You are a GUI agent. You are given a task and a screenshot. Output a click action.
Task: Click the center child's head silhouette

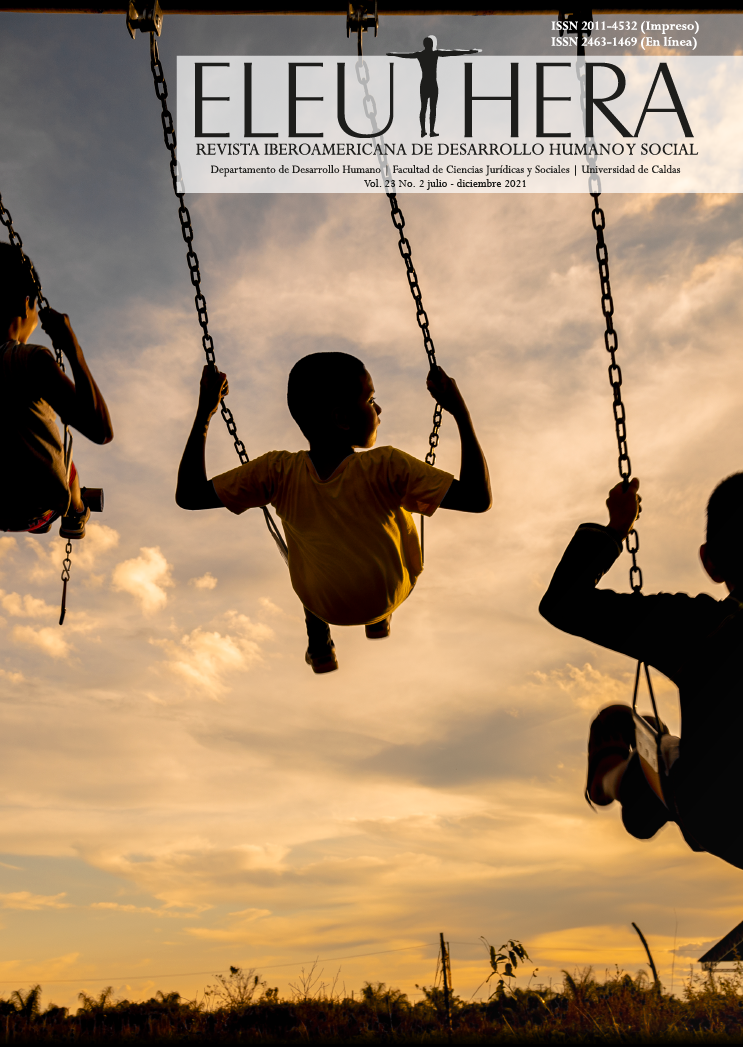330,395
